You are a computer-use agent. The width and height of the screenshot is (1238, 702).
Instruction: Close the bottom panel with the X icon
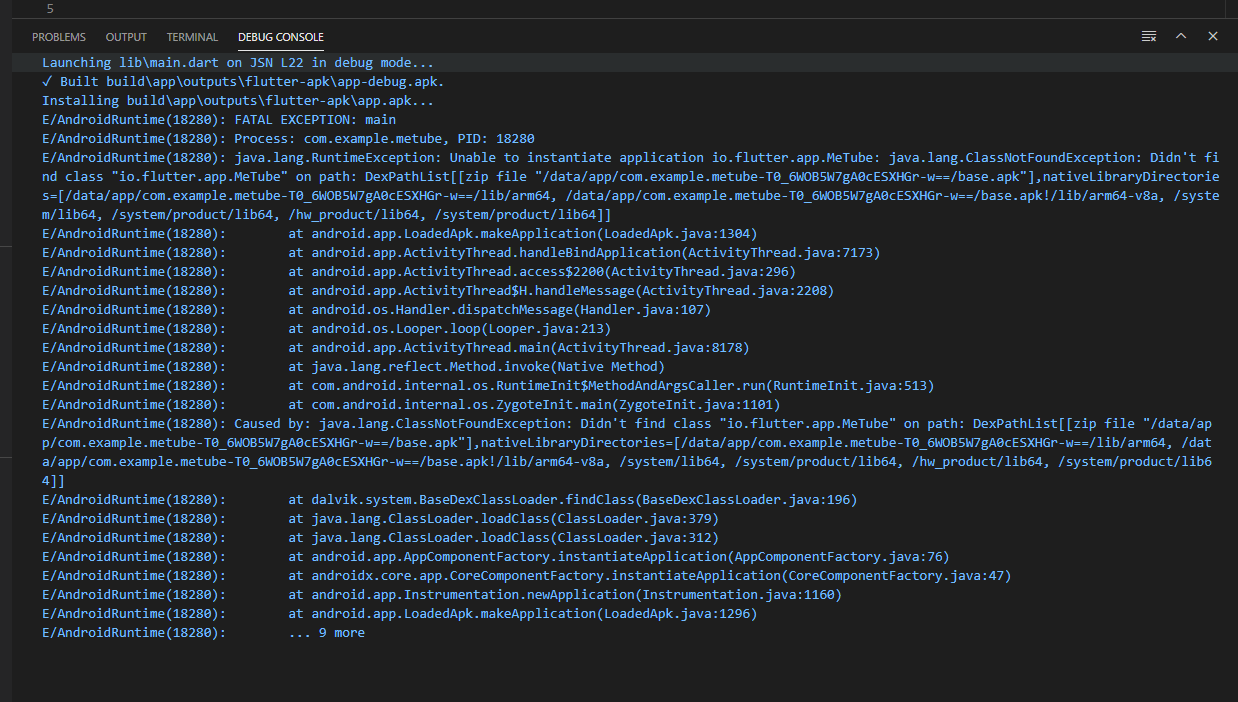click(1213, 36)
